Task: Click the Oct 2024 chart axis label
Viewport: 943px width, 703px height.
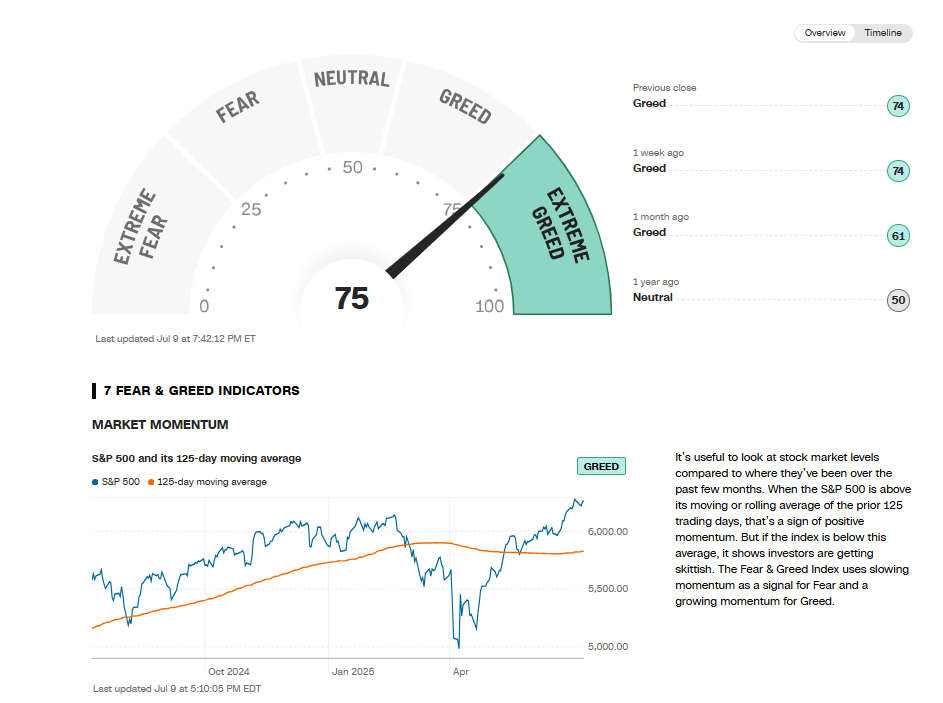Action: (x=228, y=671)
